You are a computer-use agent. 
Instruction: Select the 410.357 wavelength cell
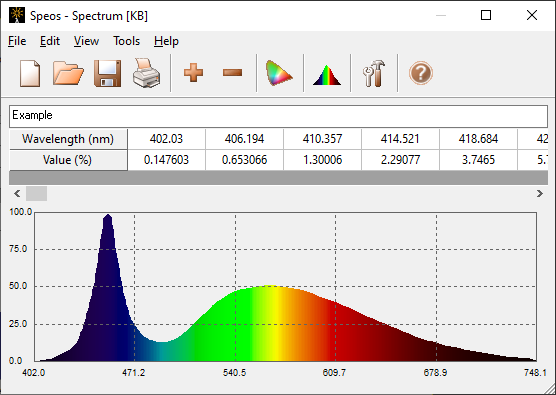pyautogui.click(x=322, y=139)
